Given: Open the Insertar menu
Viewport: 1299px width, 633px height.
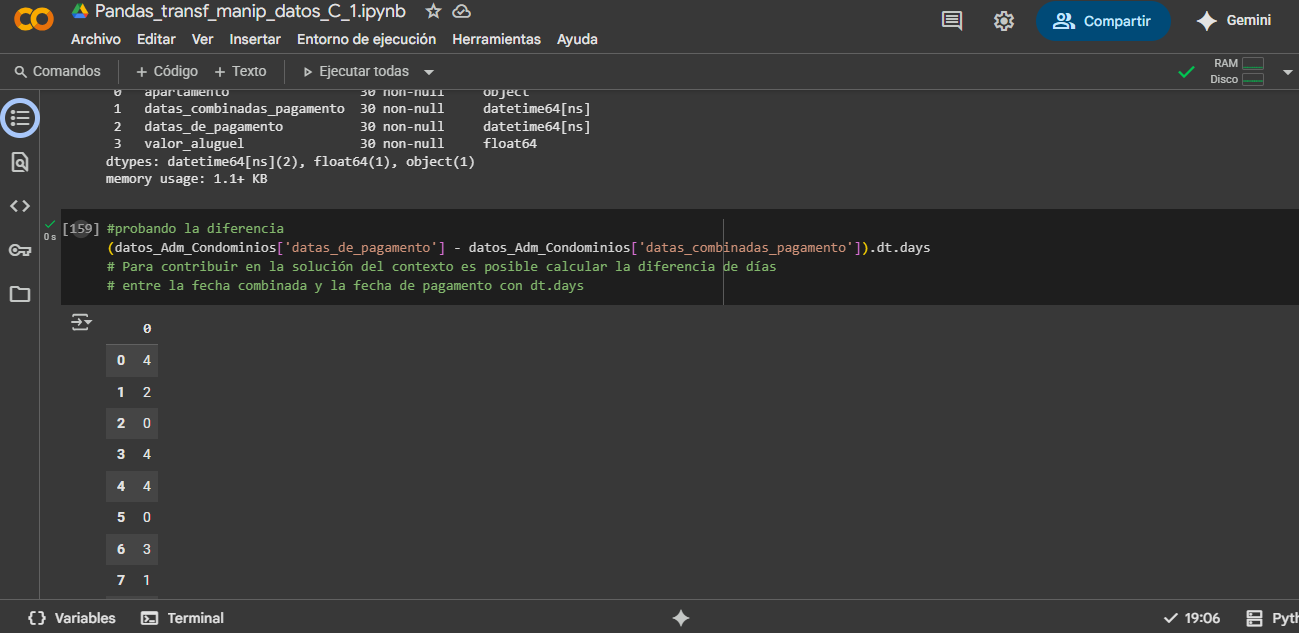Looking at the screenshot, I should click(255, 39).
